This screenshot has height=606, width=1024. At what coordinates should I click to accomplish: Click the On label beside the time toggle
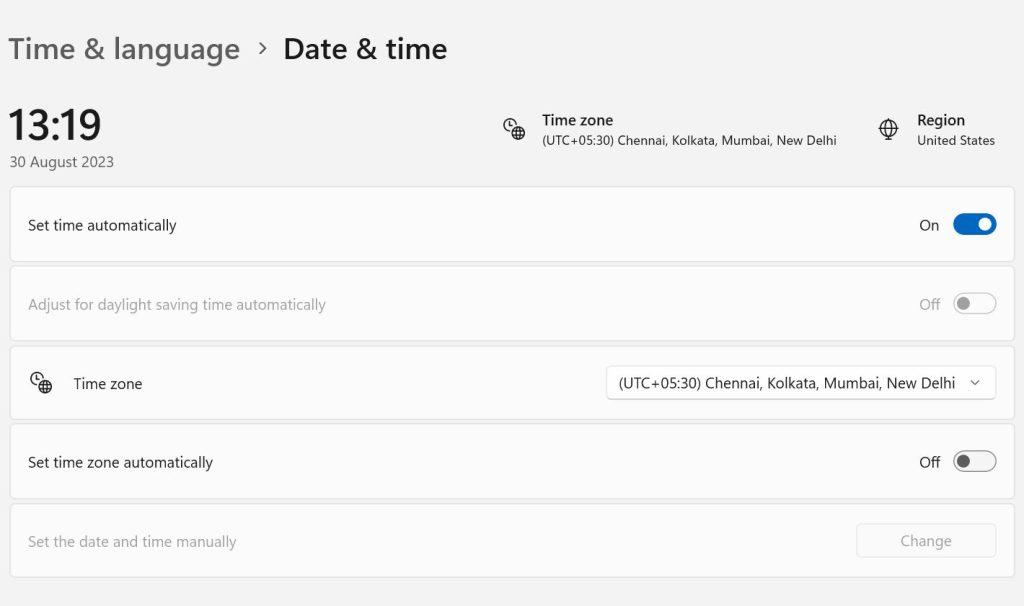929,226
